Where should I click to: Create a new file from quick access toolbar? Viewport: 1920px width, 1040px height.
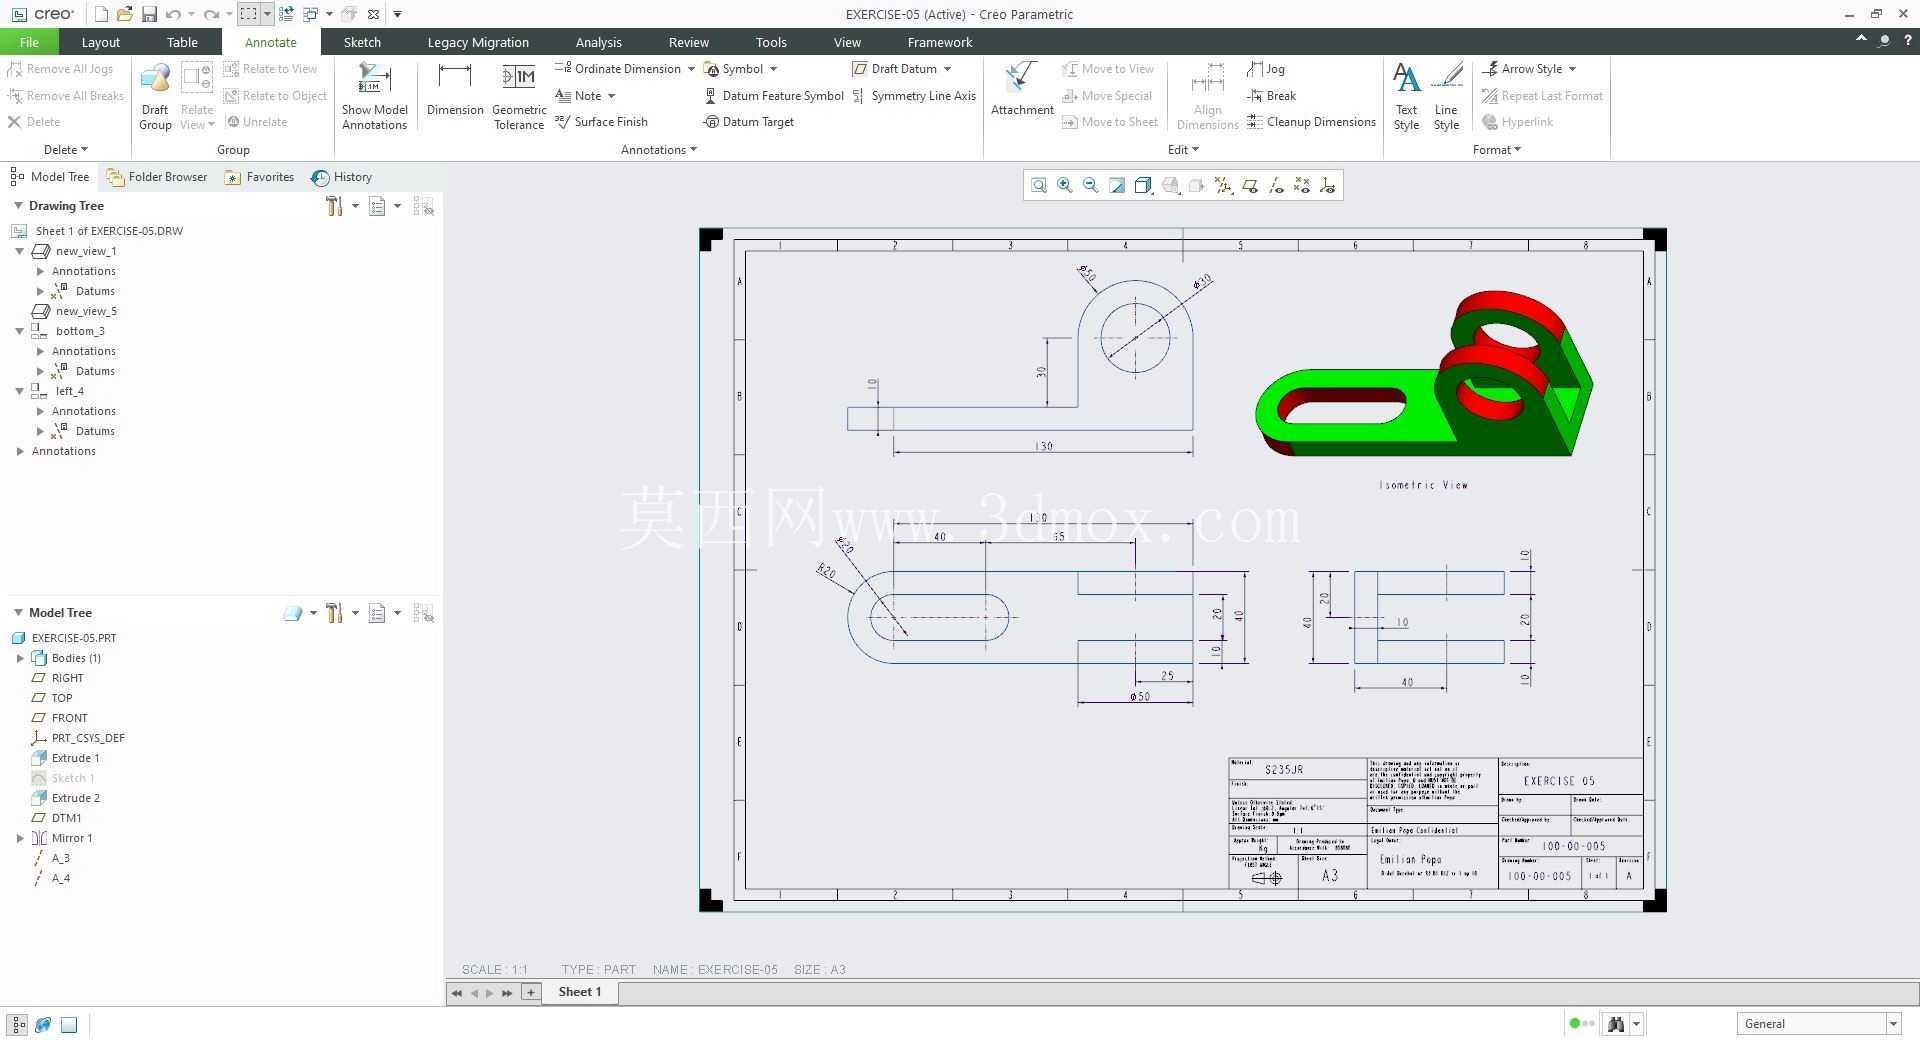pos(101,14)
